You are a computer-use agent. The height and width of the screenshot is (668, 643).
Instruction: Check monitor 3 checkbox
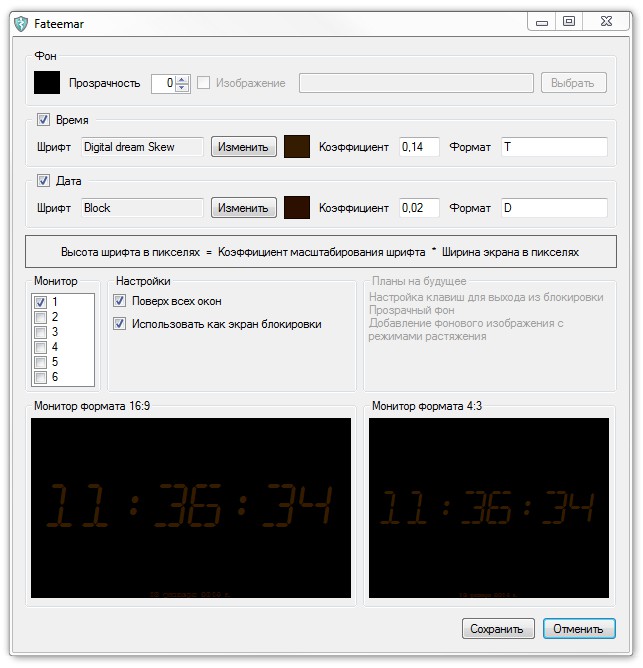pyautogui.click(x=40, y=332)
